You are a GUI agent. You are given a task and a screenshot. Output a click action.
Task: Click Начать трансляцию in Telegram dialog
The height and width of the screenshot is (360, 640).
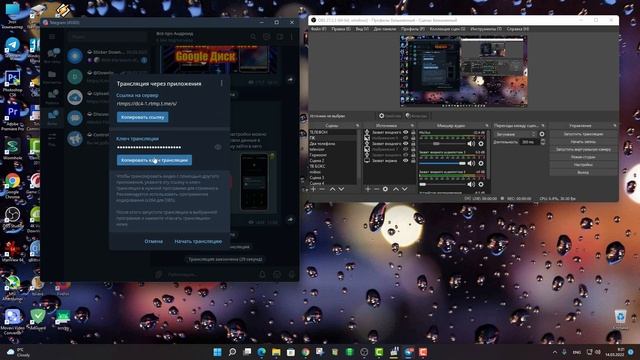(x=198, y=241)
